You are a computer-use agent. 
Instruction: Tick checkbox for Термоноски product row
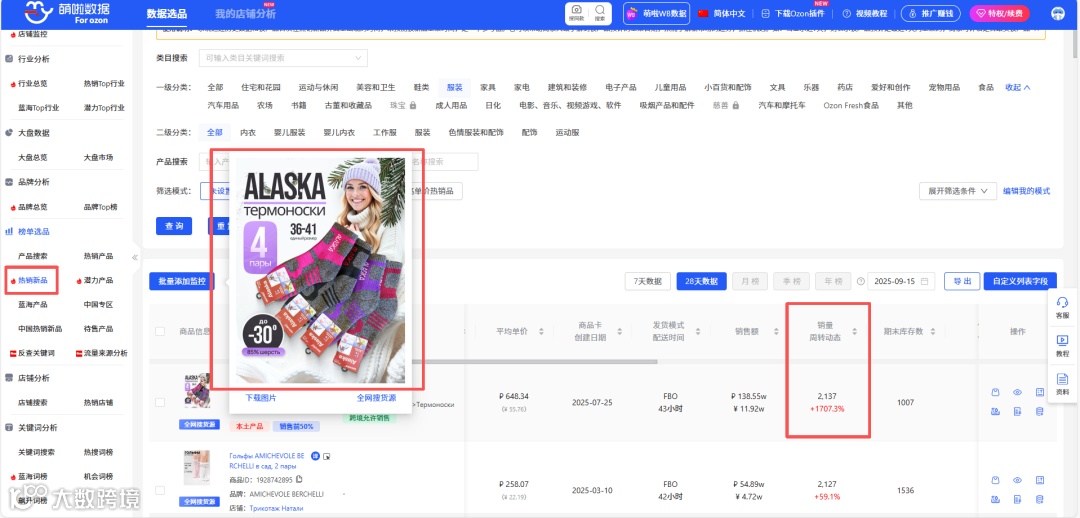[x=160, y=402]
